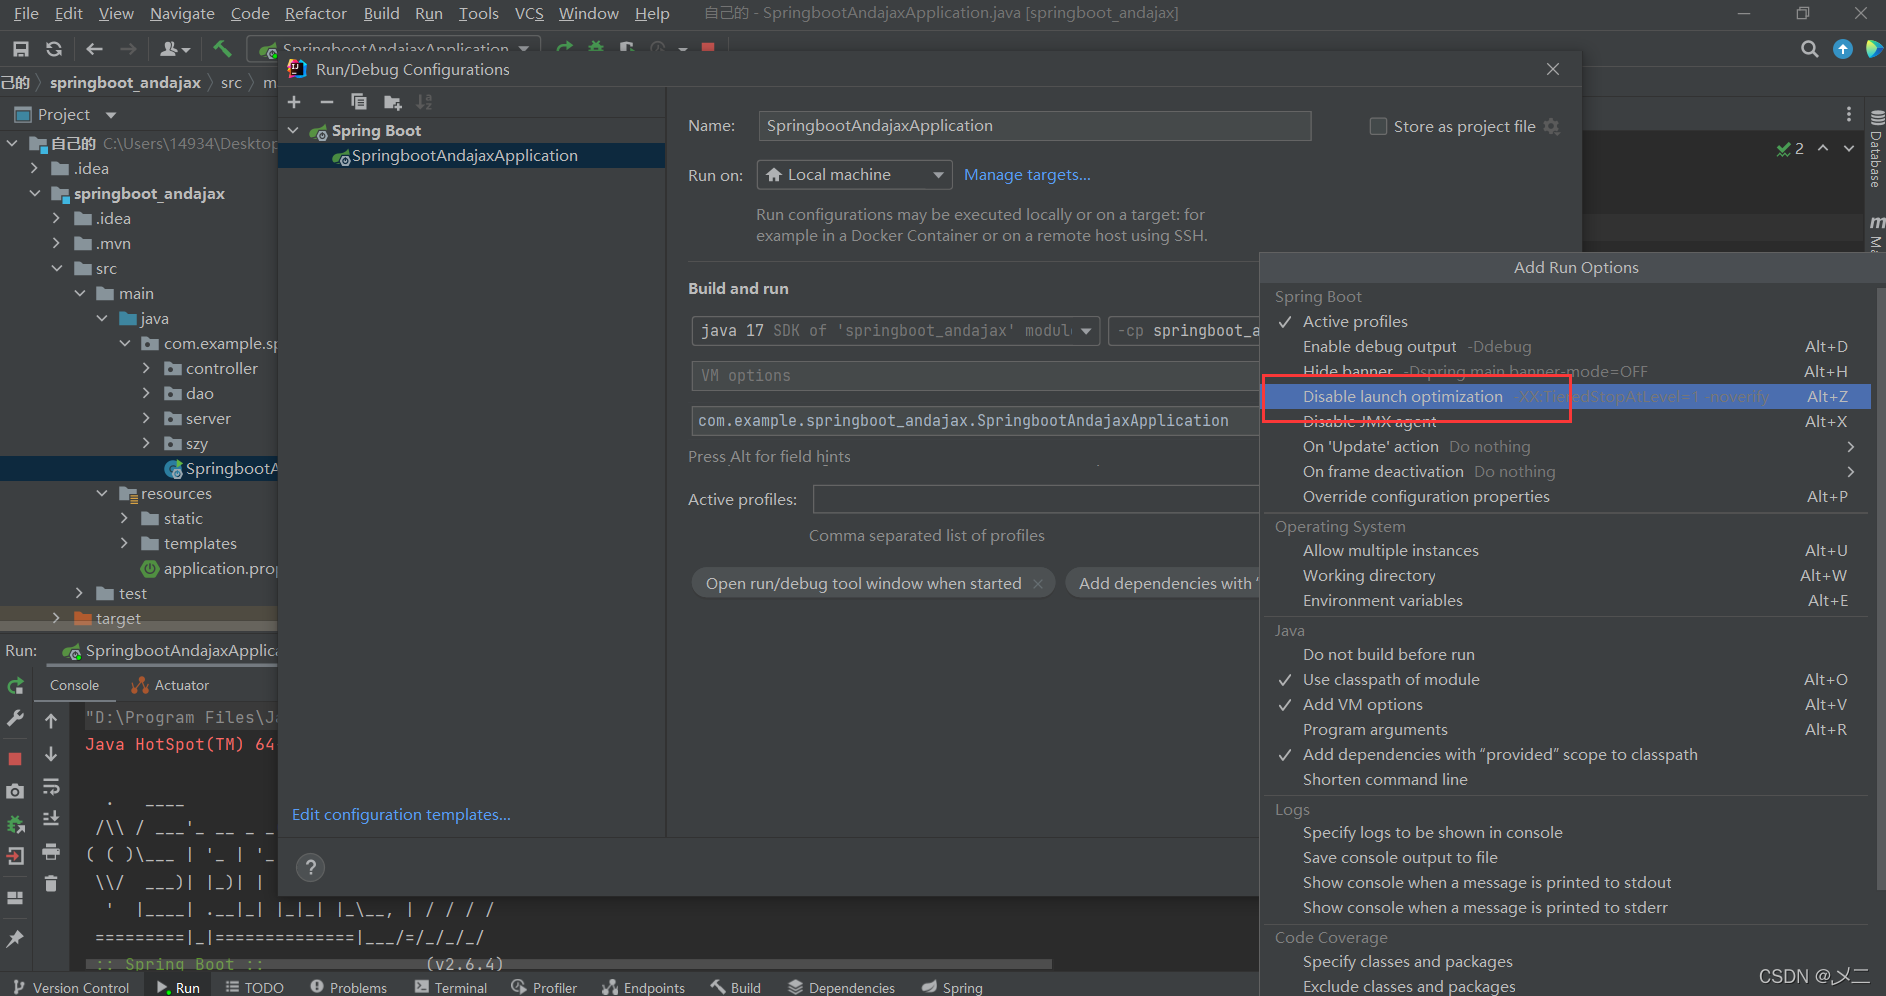Click the Down stack trace arrow
Image resolution: width=1886 pixels, height=996 pixels.
pos(51,754)
